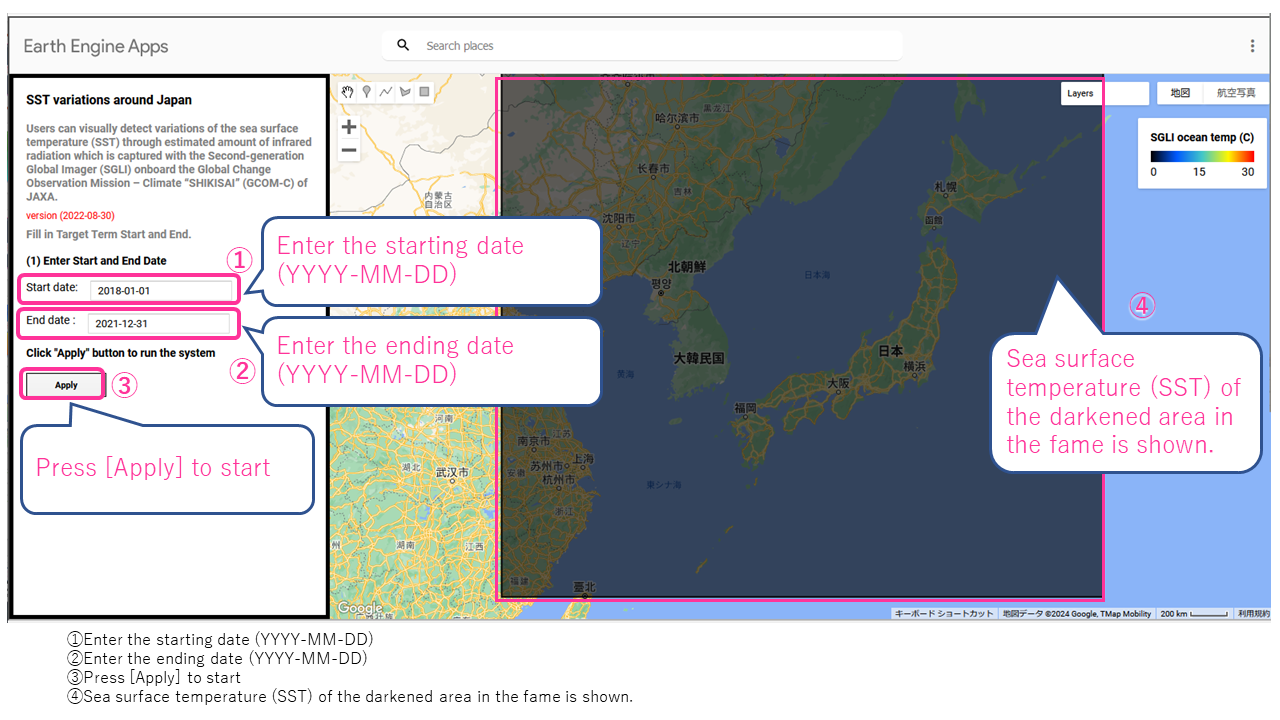Open the Earth Engine Apps title
The height and width of the screenshot is (720, 1280).
[x=96, y=46]
